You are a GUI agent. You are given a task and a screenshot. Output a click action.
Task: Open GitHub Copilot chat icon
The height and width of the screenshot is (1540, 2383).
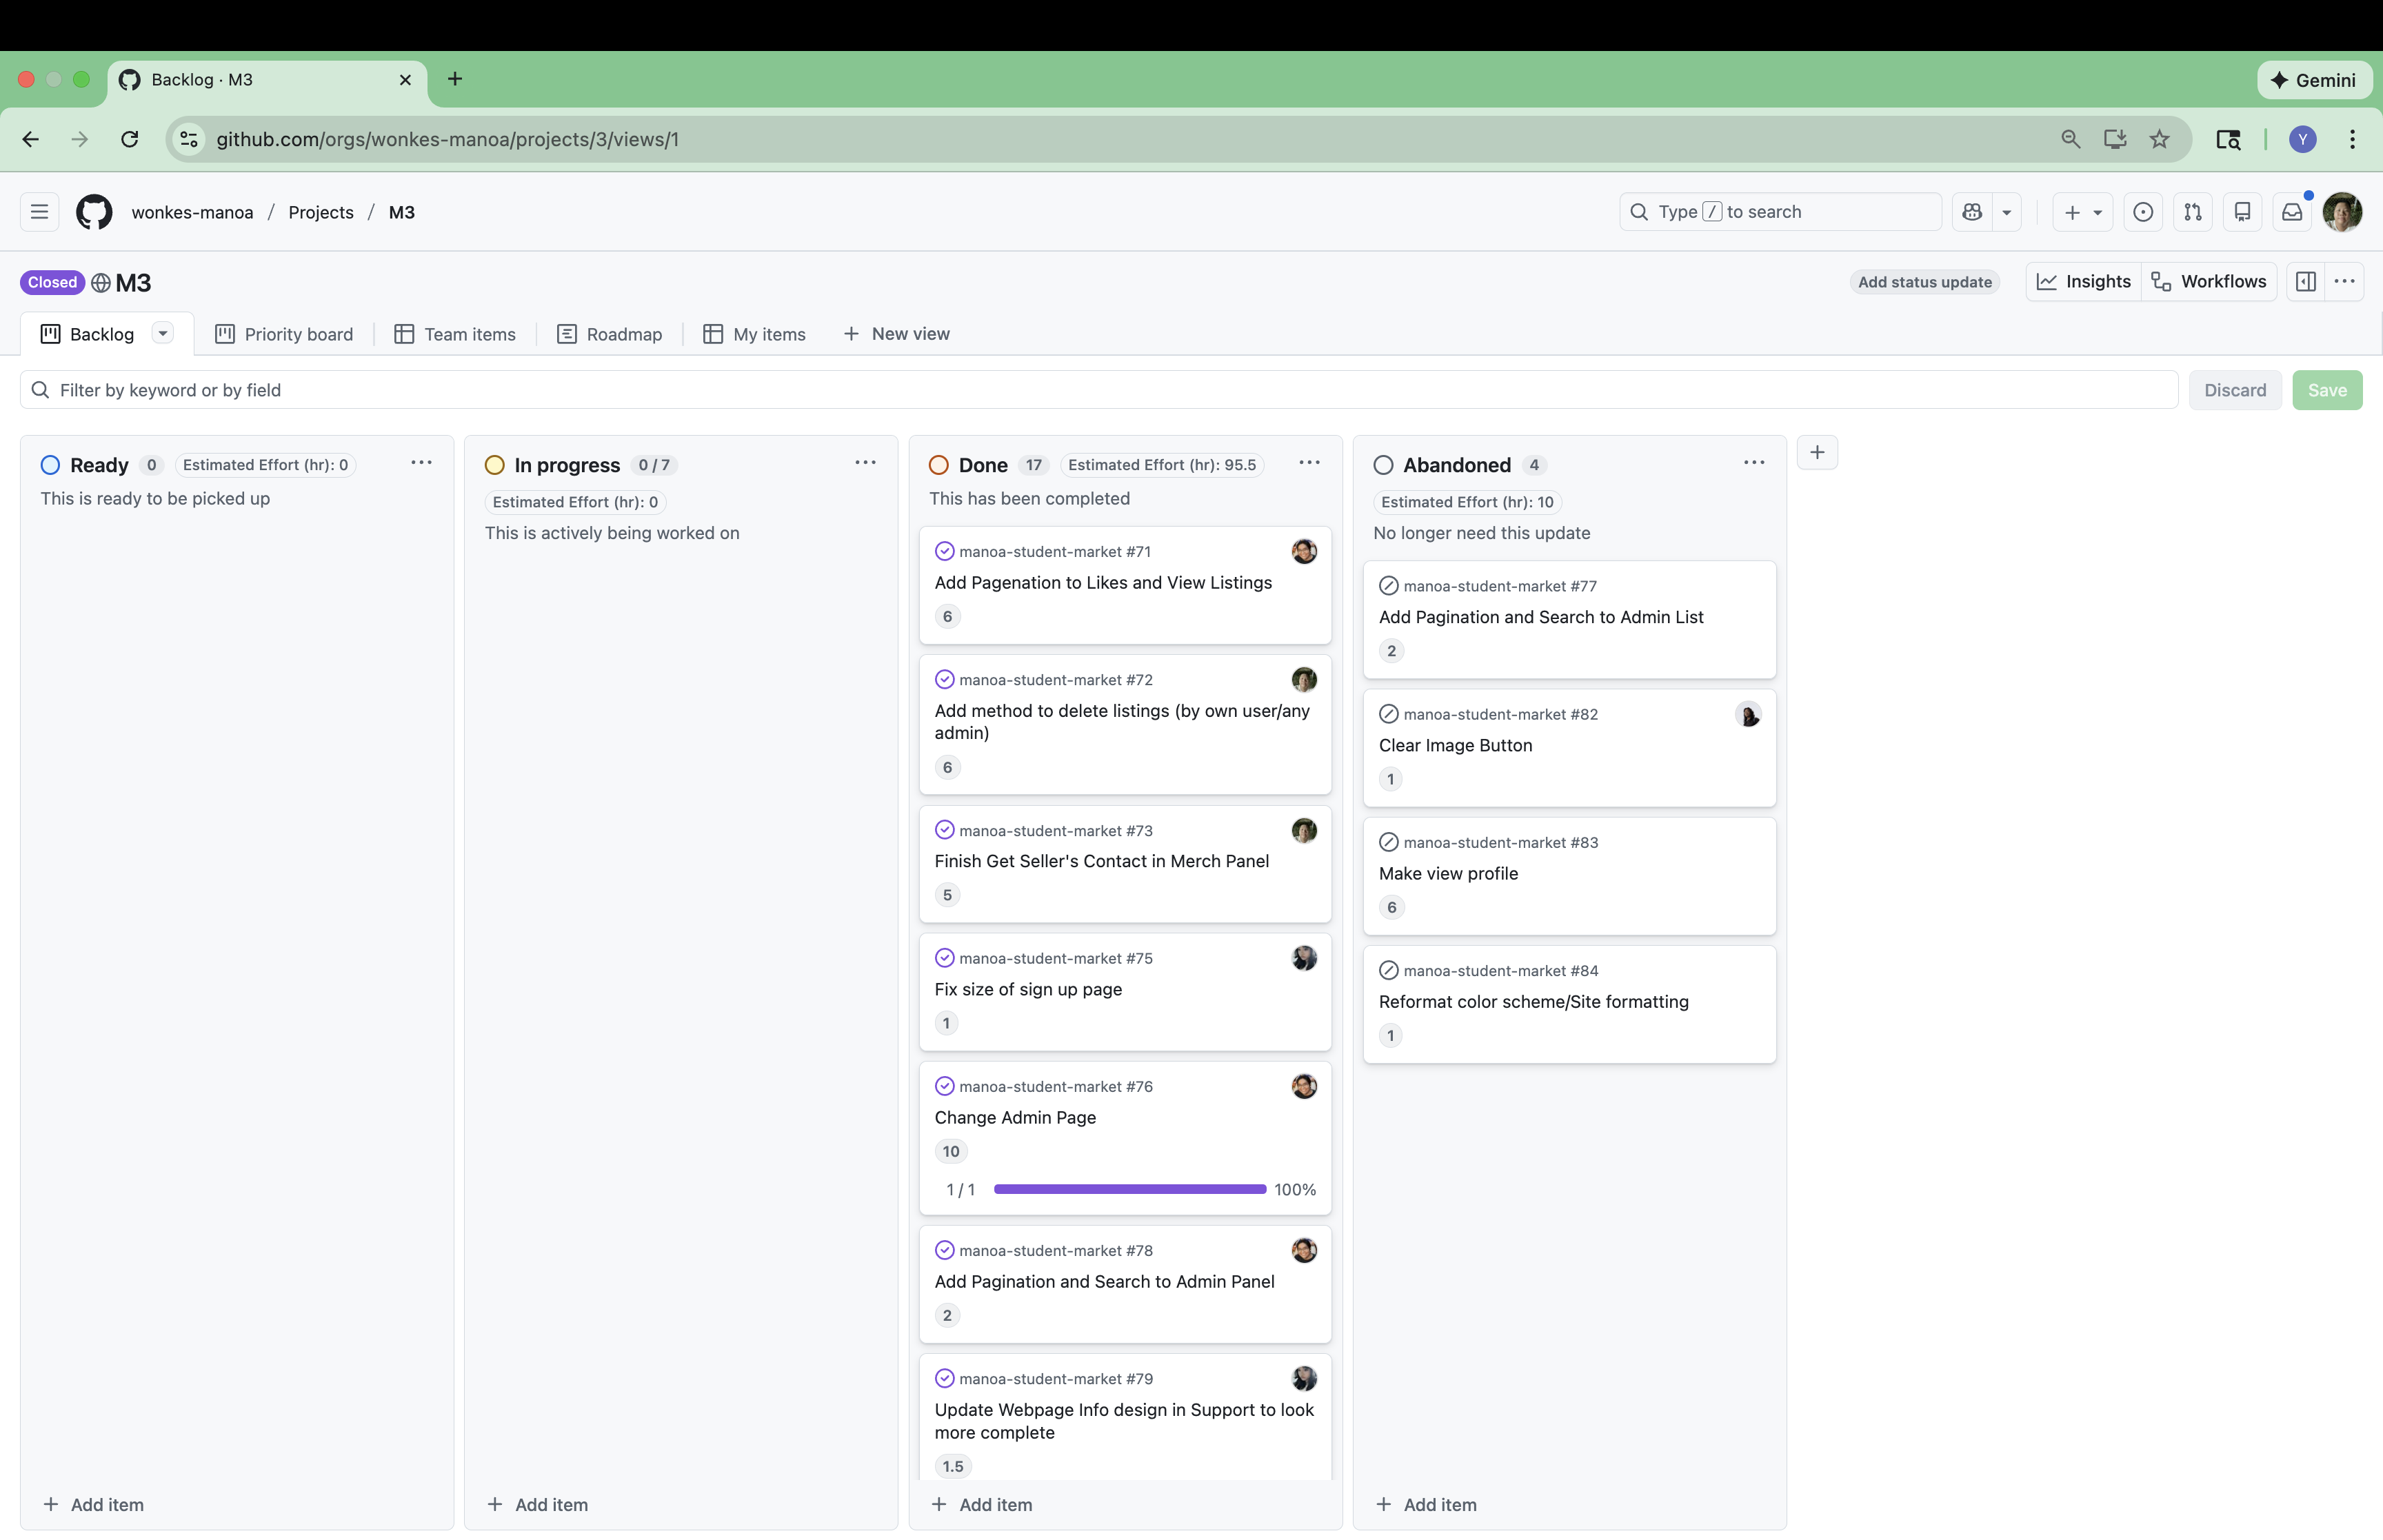1972,212
